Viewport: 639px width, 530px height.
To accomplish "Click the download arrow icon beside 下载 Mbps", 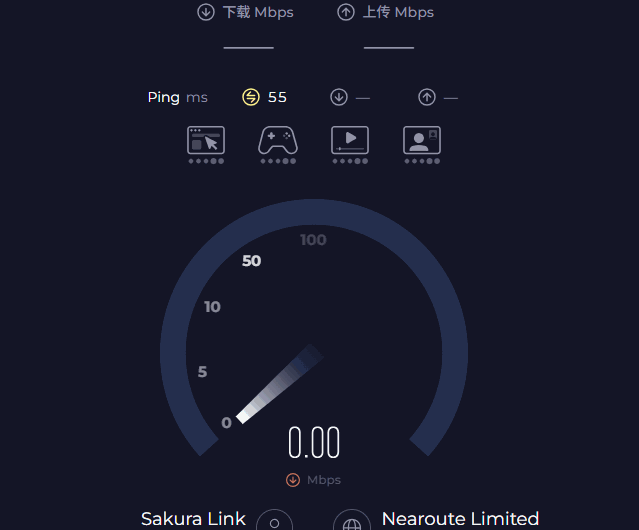I will (x=206, y=12).
